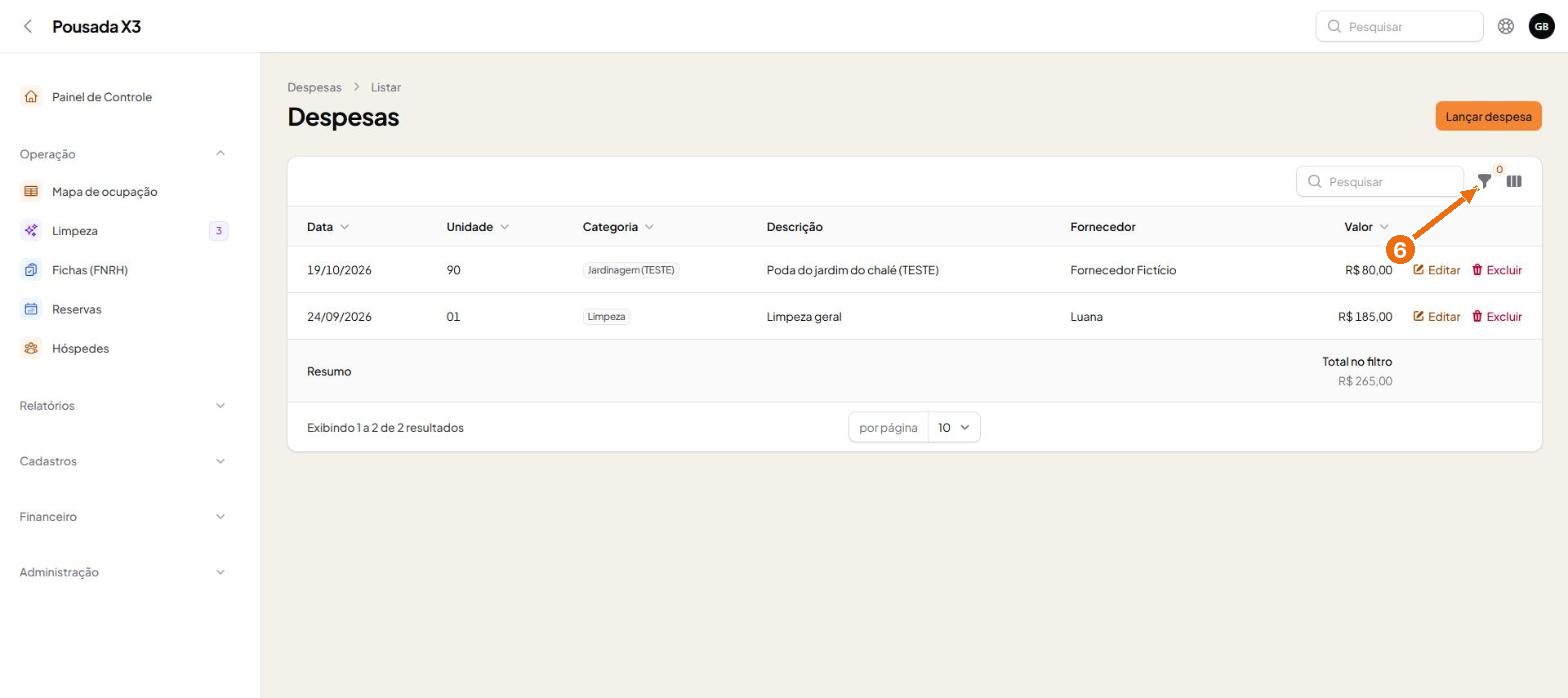Open the table filter funnel icon
This screenshot has width=1568, height=698.
click(x=1484, y=181)
